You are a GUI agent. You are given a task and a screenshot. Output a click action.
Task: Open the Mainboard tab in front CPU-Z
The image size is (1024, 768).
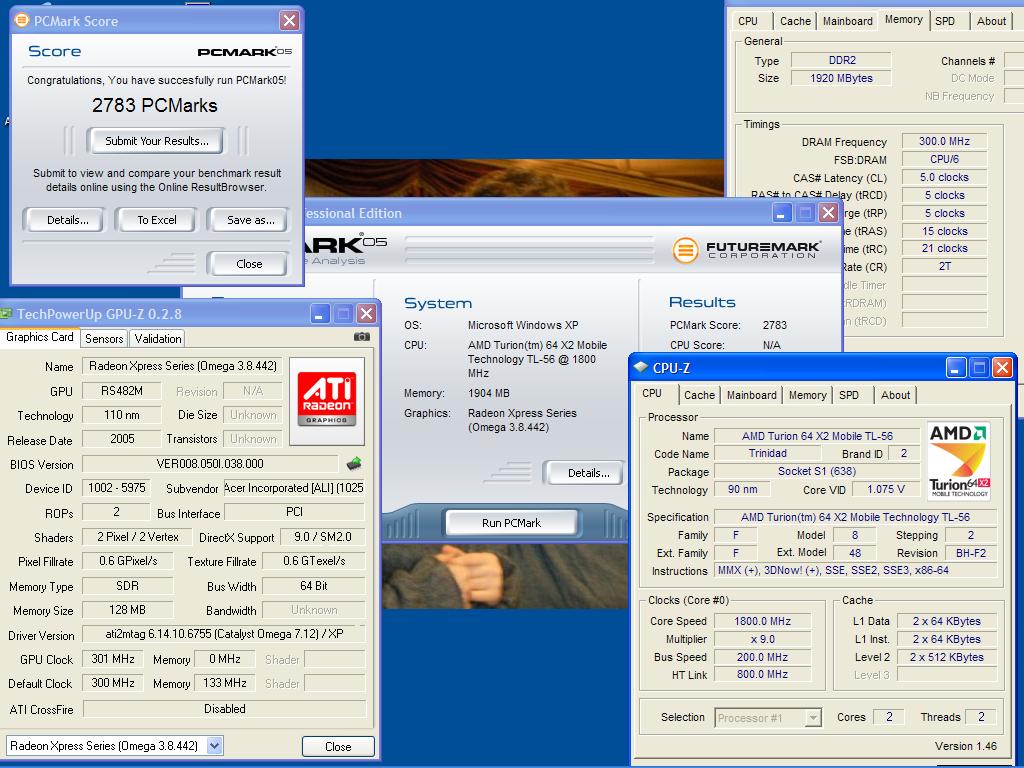751,395
